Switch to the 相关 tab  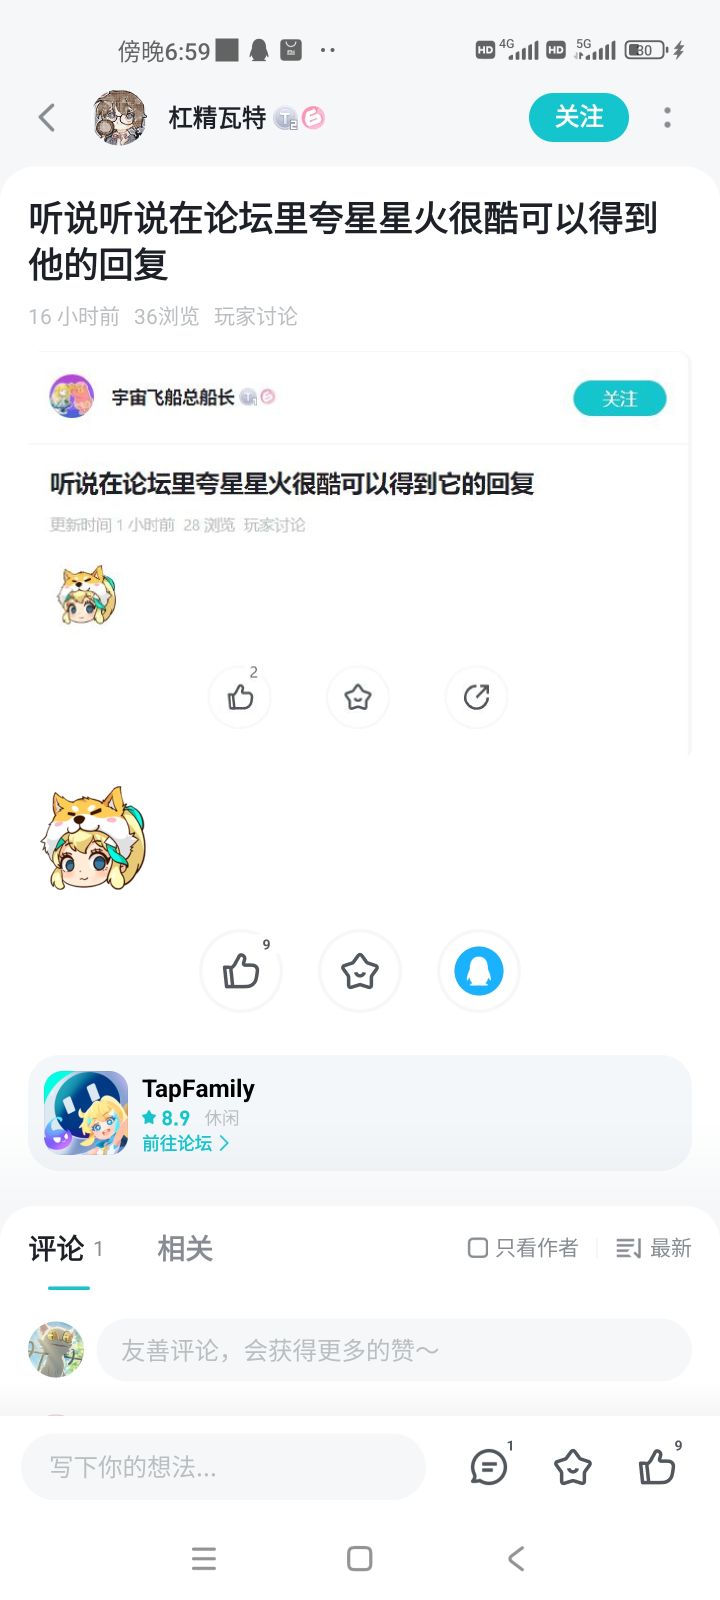185,1248
